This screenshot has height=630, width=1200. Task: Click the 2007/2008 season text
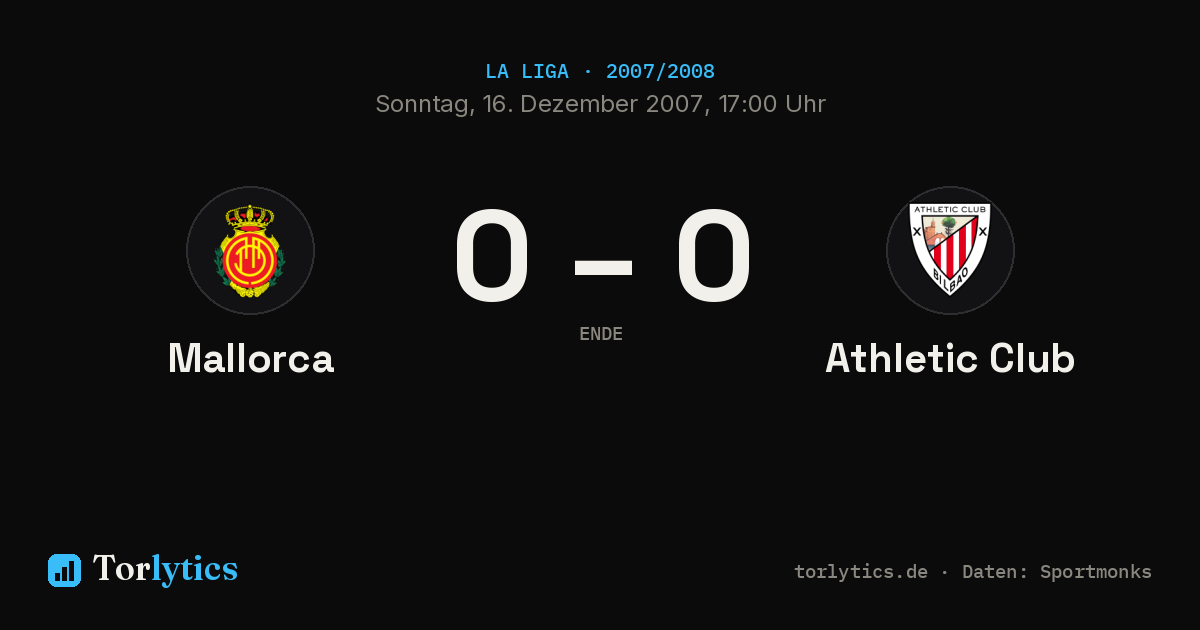click(x=660, y=72)
